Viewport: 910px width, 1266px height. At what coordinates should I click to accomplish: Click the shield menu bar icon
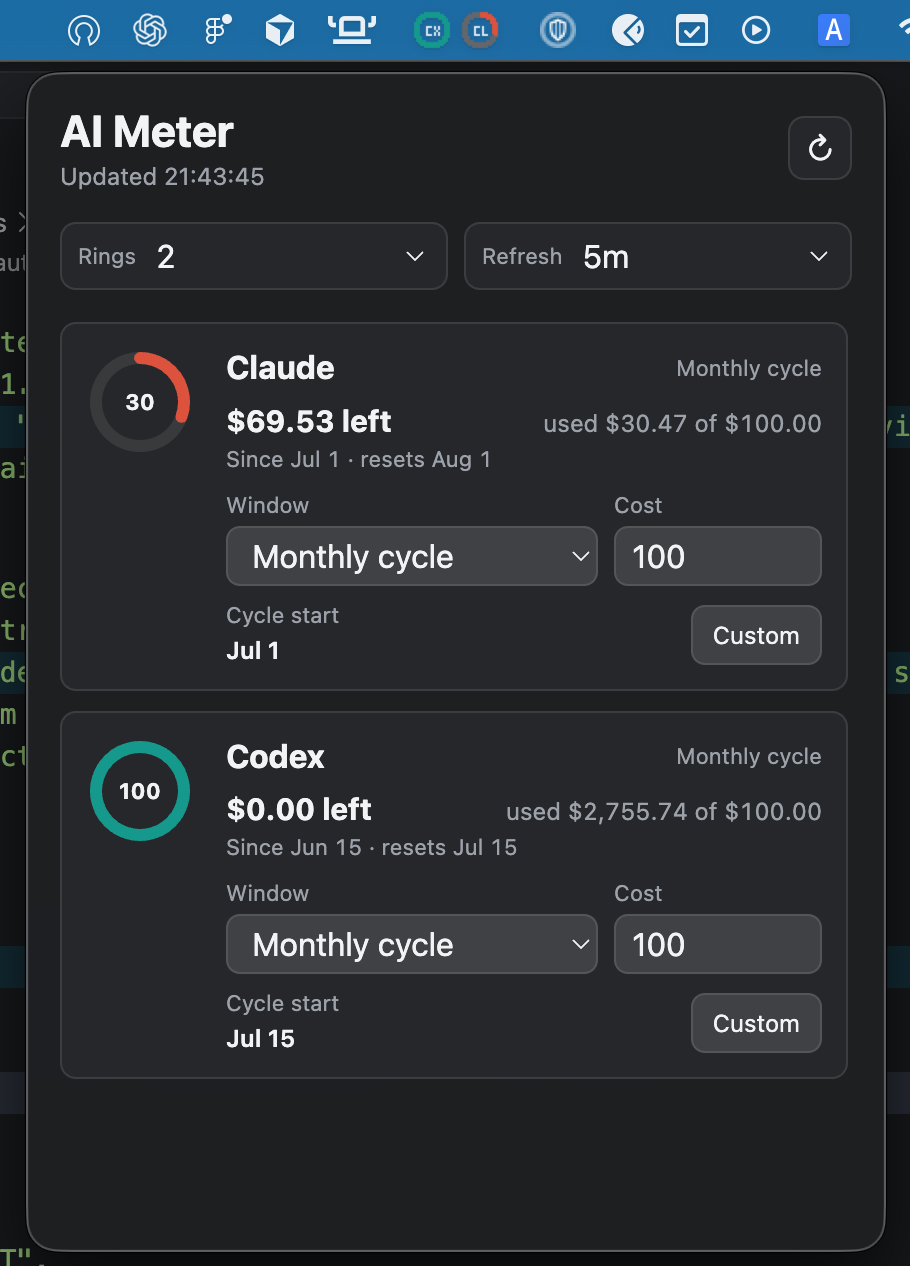click(x=558, y=31)
